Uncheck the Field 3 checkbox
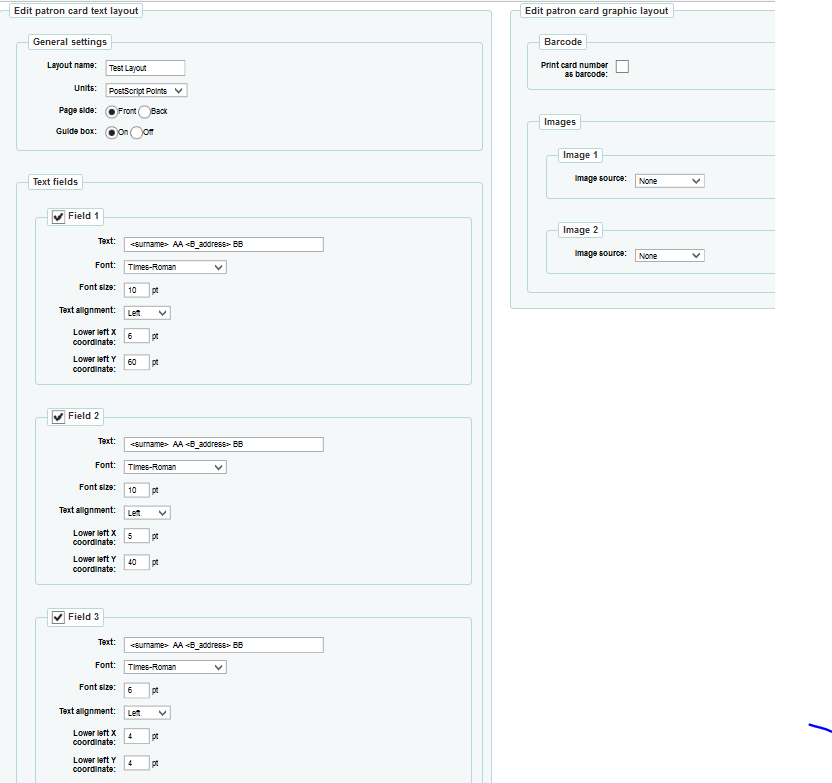The height and width of the screenshot is (783, 832). click(58, 618)
